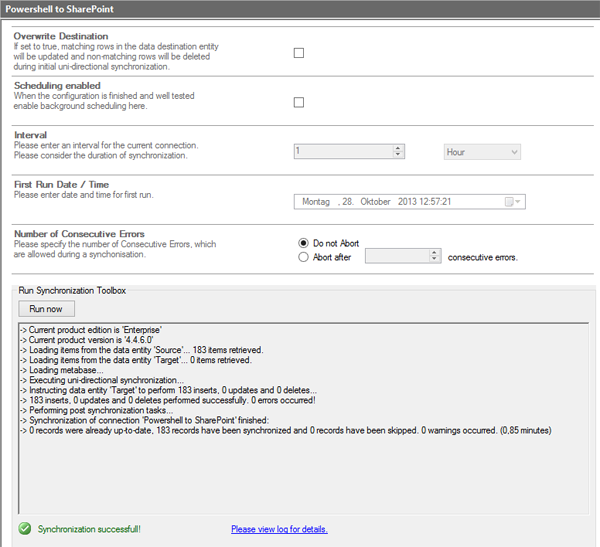The image size is (600, 547).
Task: Click the First Run Date / Time heading
Action: (62, 185)
